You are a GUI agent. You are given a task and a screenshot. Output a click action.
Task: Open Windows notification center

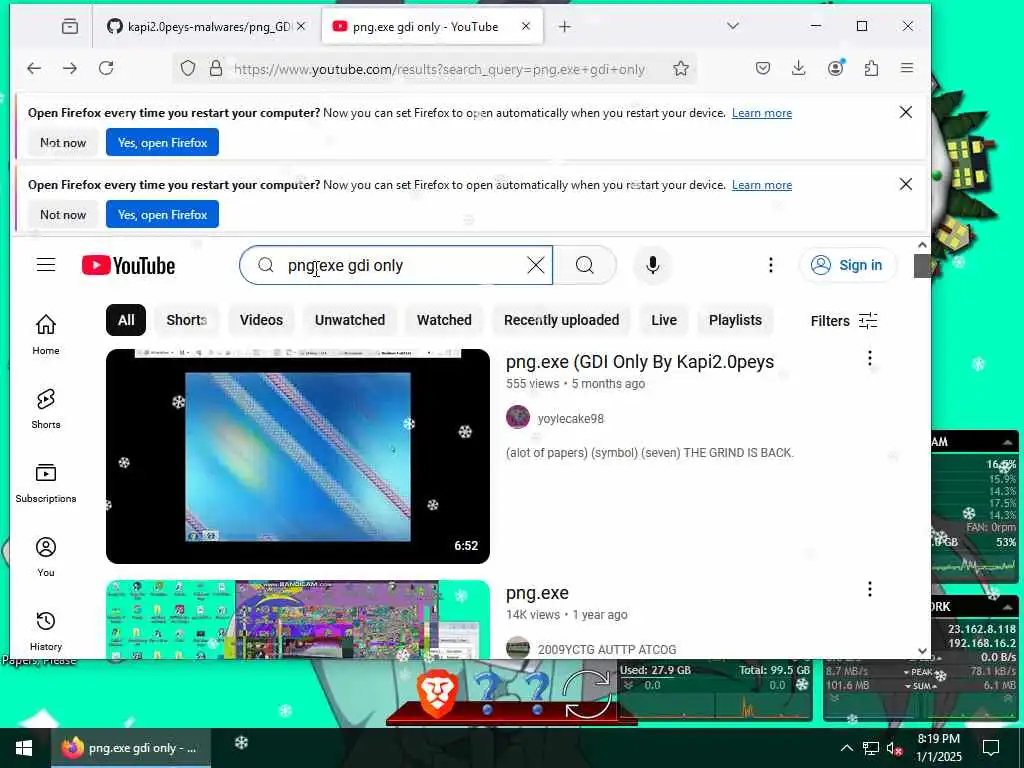[991, 748]
